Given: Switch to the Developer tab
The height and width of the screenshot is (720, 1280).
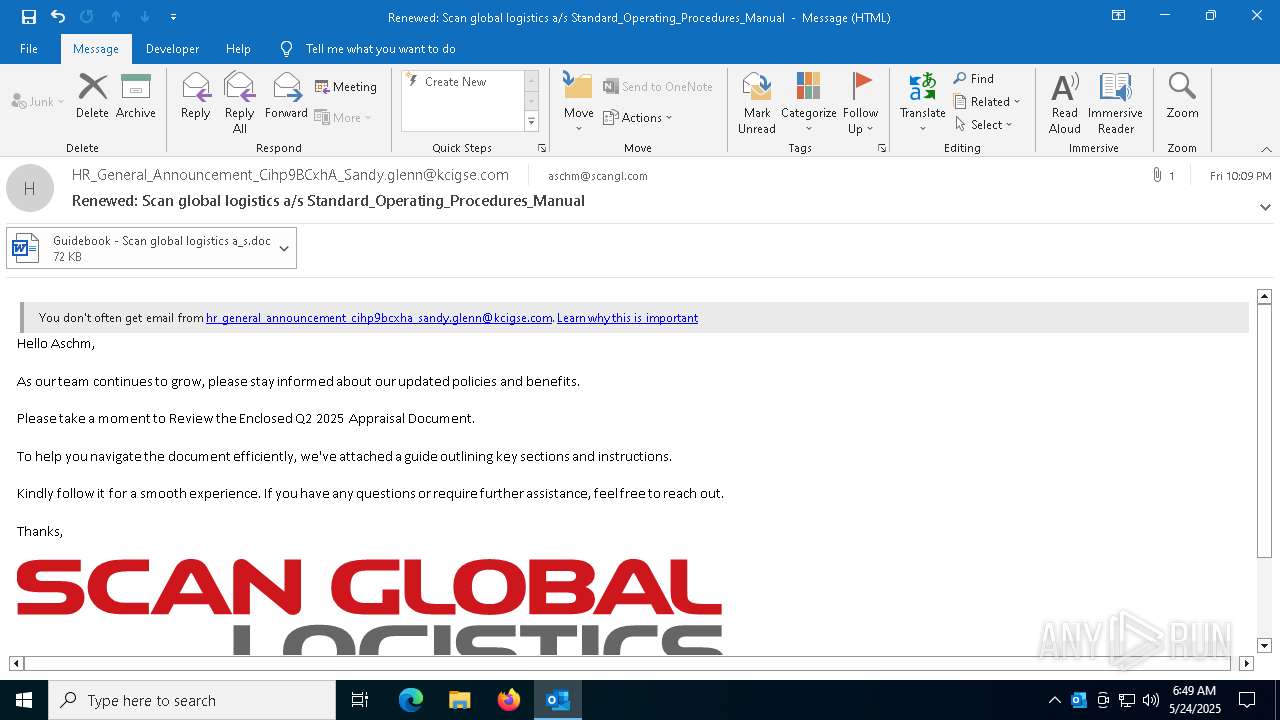Looking at the screenshot, I should pyautogui.click(x=172, y=48).
